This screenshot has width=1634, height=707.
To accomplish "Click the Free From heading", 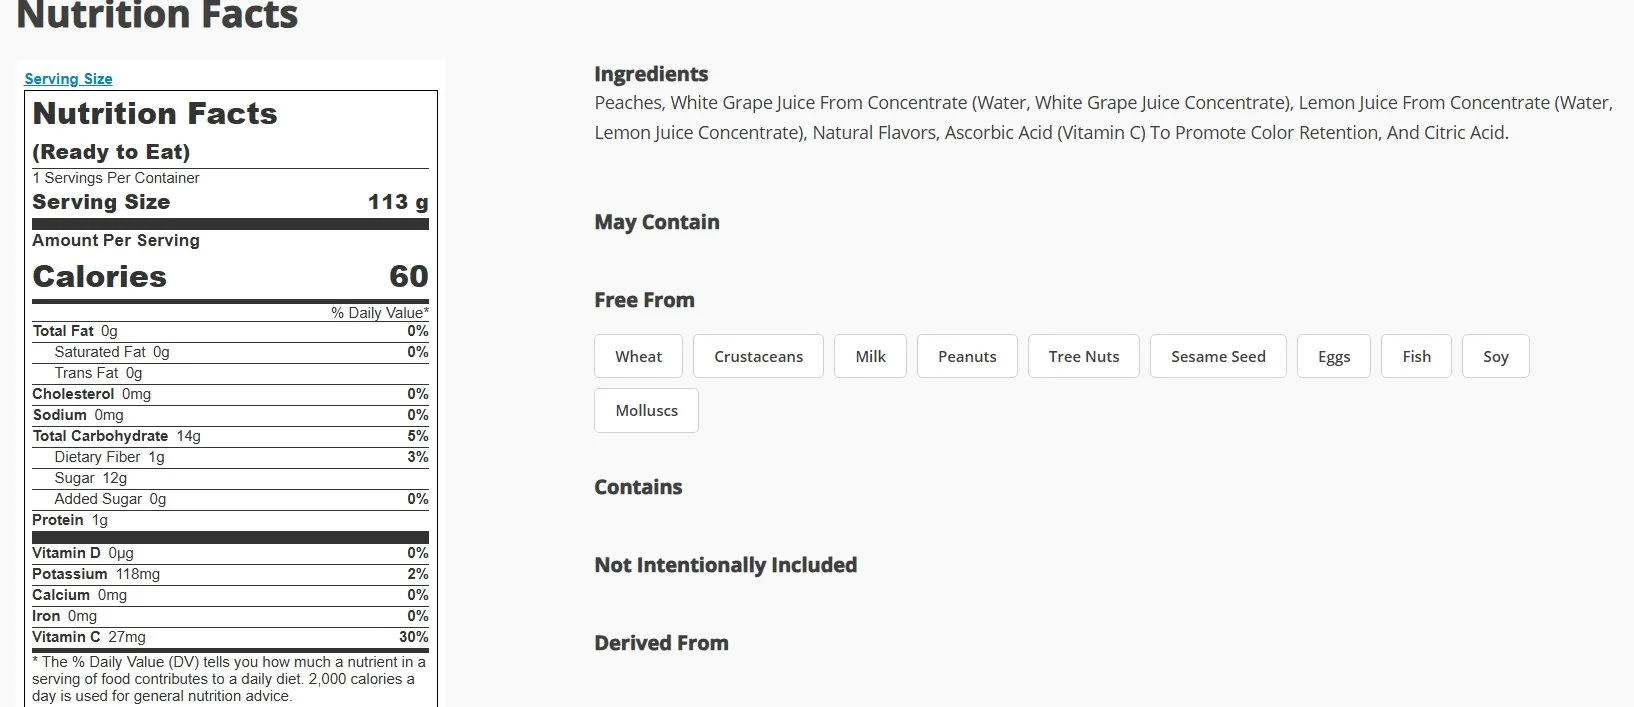I will (x=644, y=300).
